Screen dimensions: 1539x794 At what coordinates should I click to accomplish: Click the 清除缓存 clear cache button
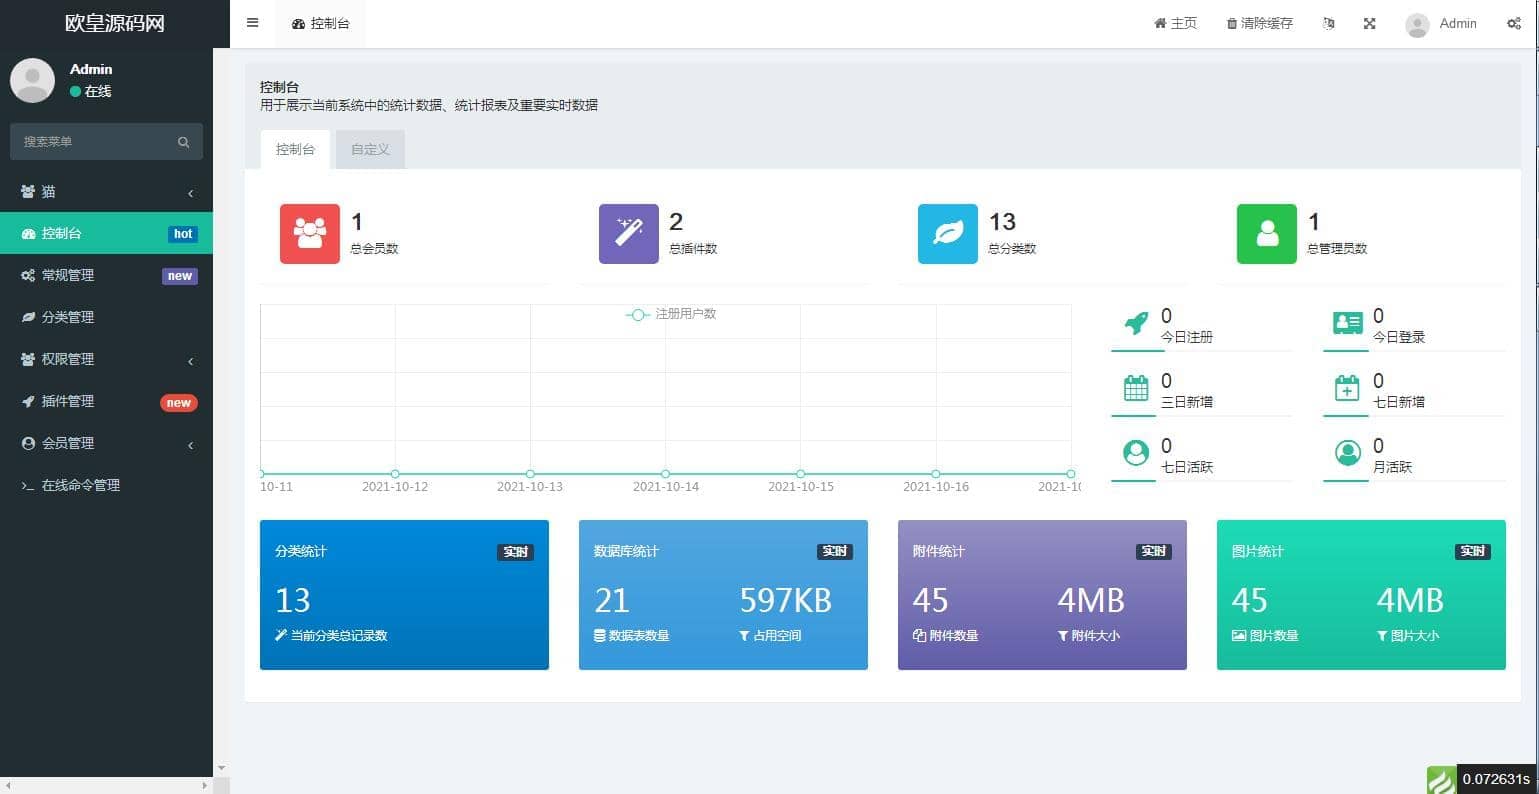click(x=1259, y=23)
